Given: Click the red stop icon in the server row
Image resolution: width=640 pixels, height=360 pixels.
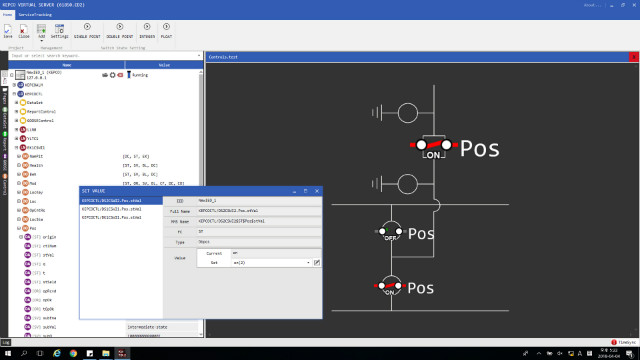Looking at the screenshot, I should pos(120,75).
